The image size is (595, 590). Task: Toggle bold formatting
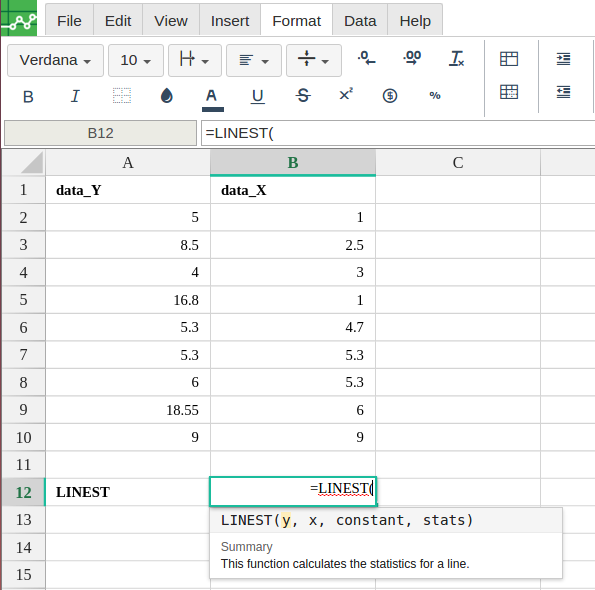coord(28,97)
